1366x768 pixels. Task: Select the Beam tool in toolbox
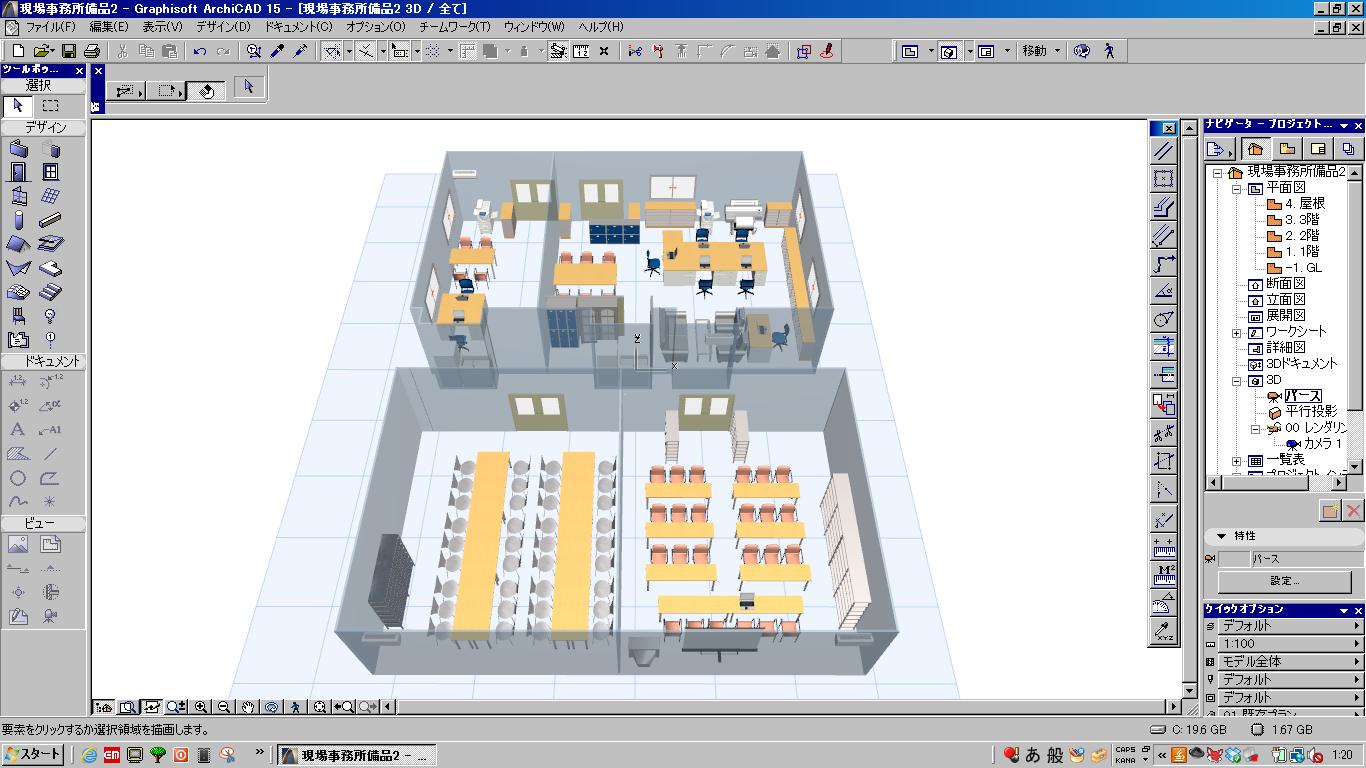pos(50,221)
